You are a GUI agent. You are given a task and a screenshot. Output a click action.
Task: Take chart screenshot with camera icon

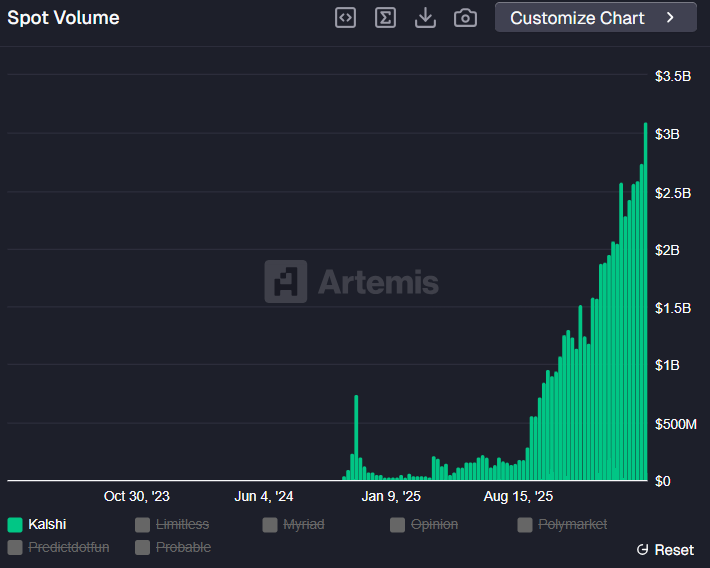(465, 18)
